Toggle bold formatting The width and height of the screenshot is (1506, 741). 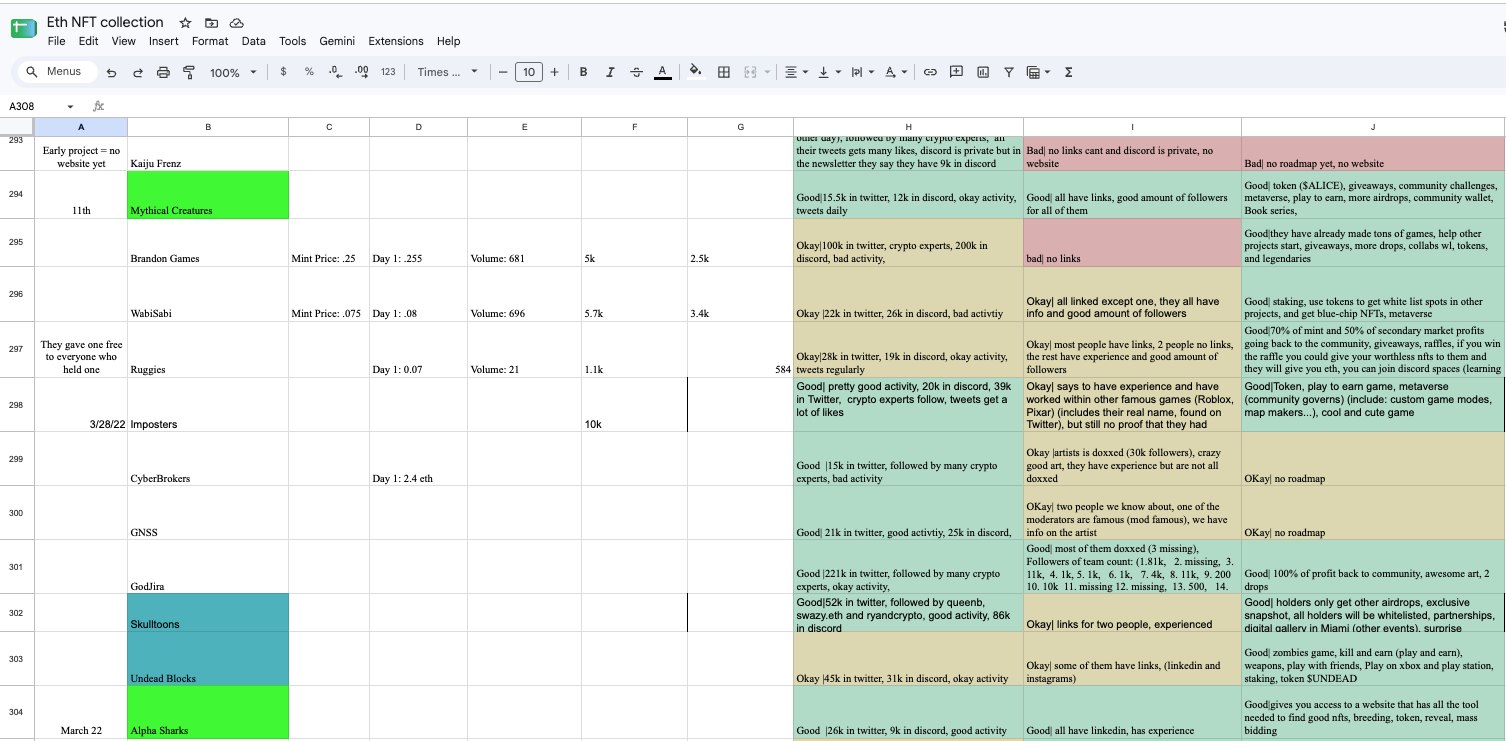(x=583, y=72)
